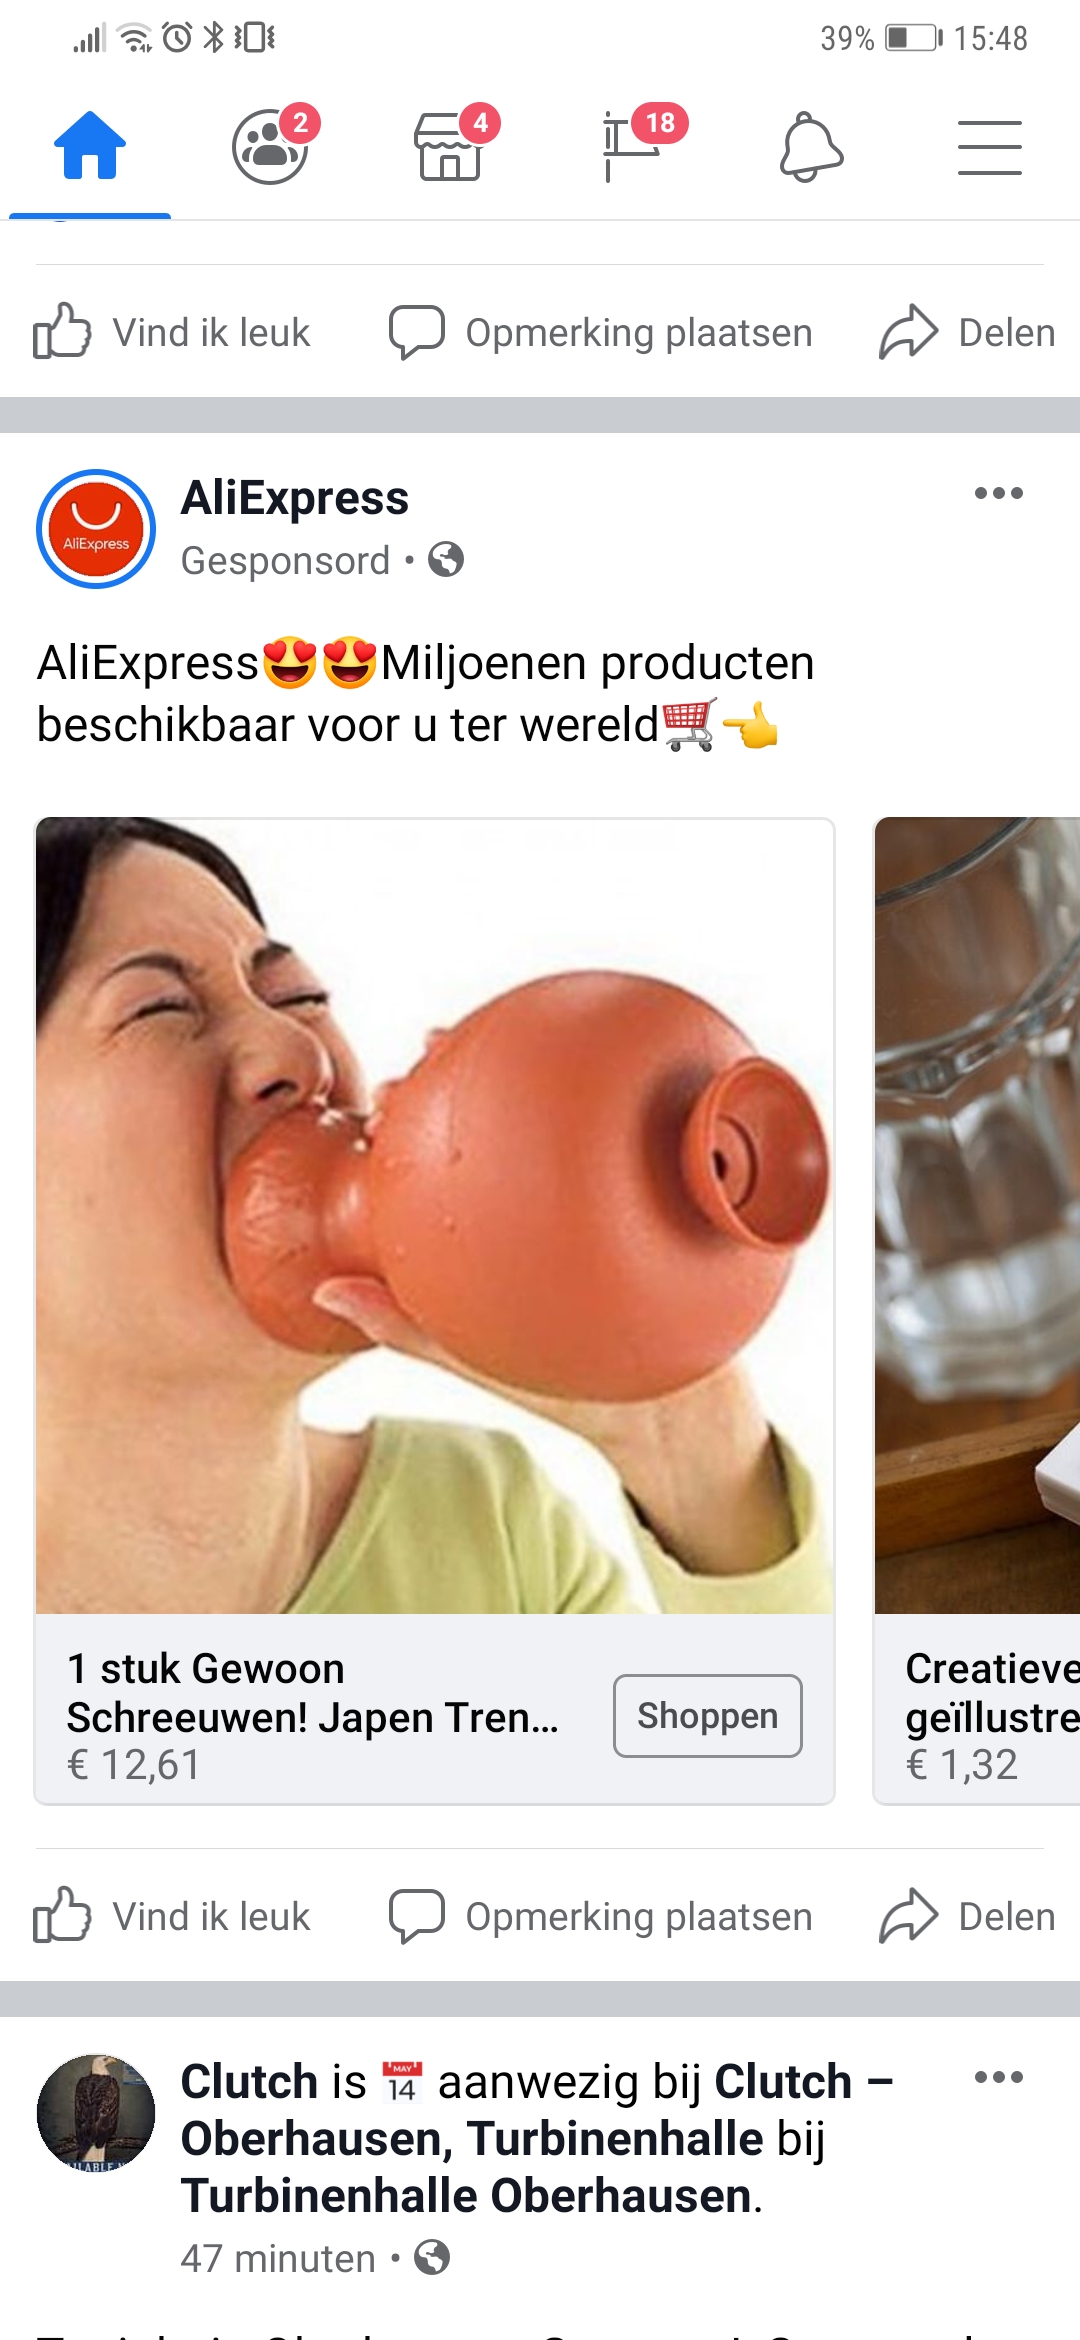Expand options for the Clutch post
1080x2340 pixels.
click(x=999, y=2077)
